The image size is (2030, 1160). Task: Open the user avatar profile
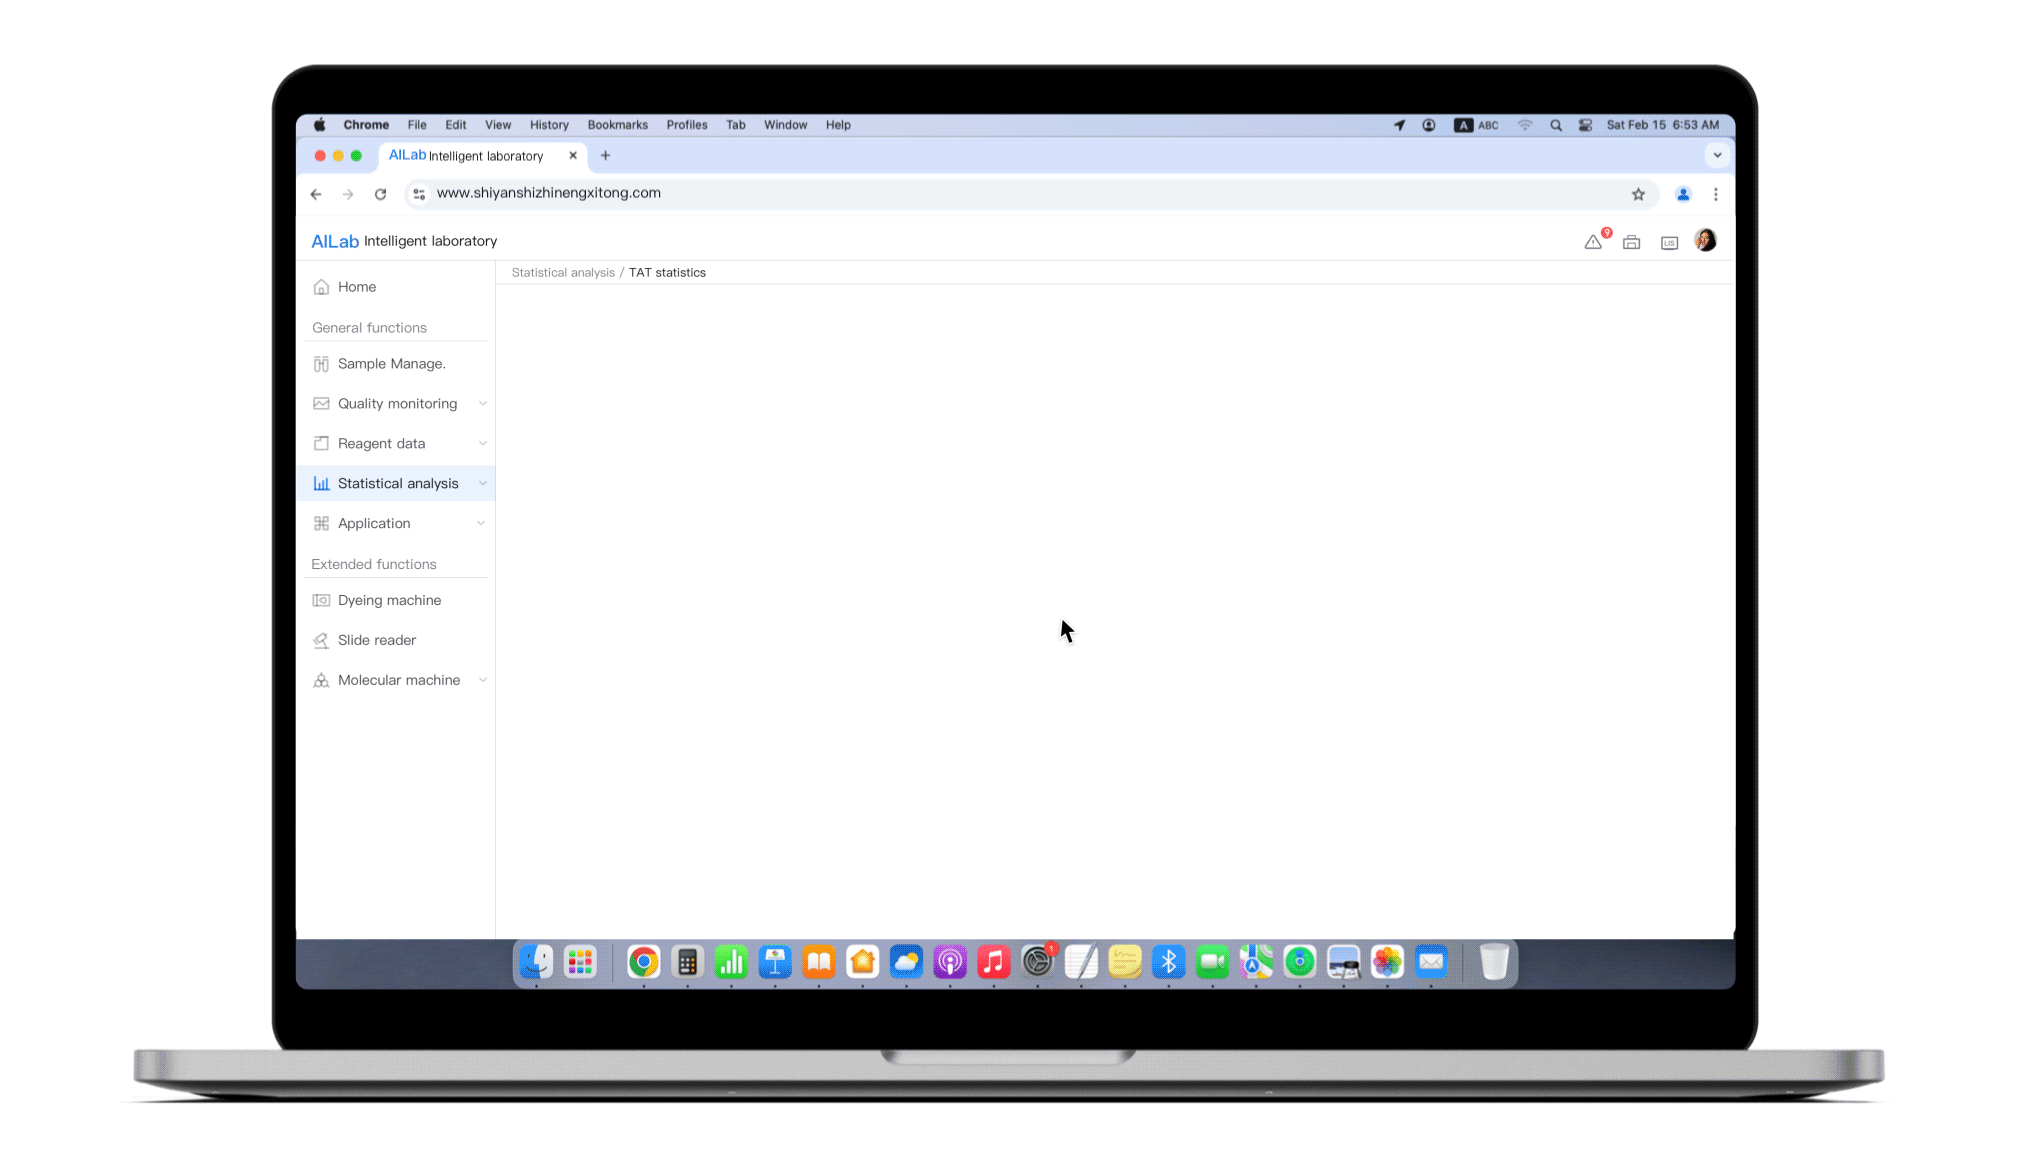click(x=1705, y=240)
